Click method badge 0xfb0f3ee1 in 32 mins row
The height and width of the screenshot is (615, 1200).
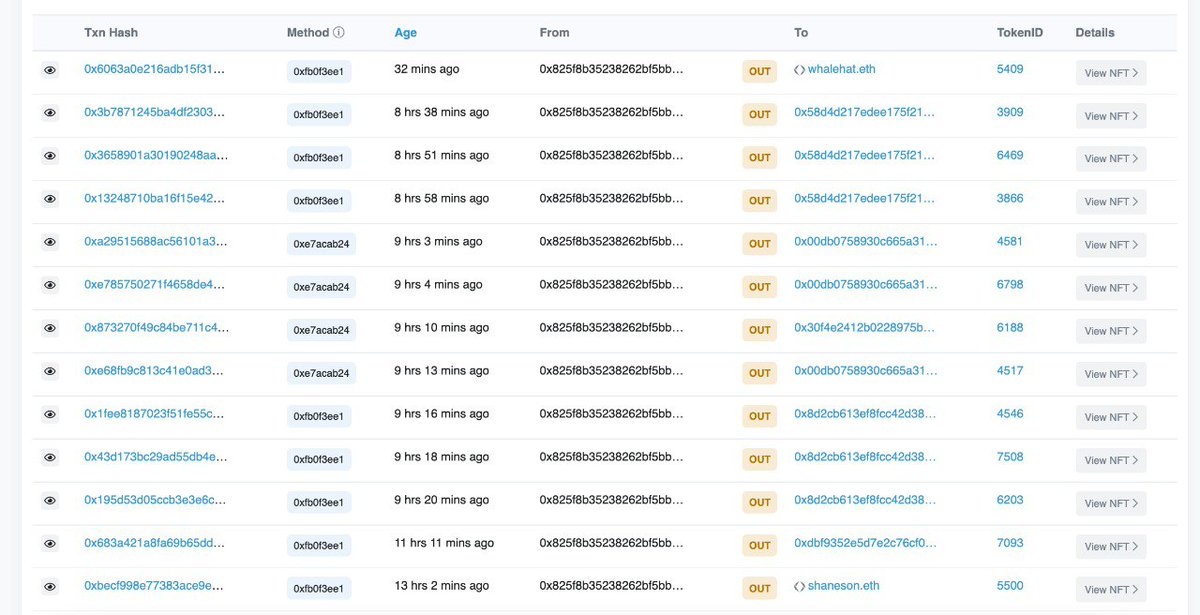(x=319, y=72)
